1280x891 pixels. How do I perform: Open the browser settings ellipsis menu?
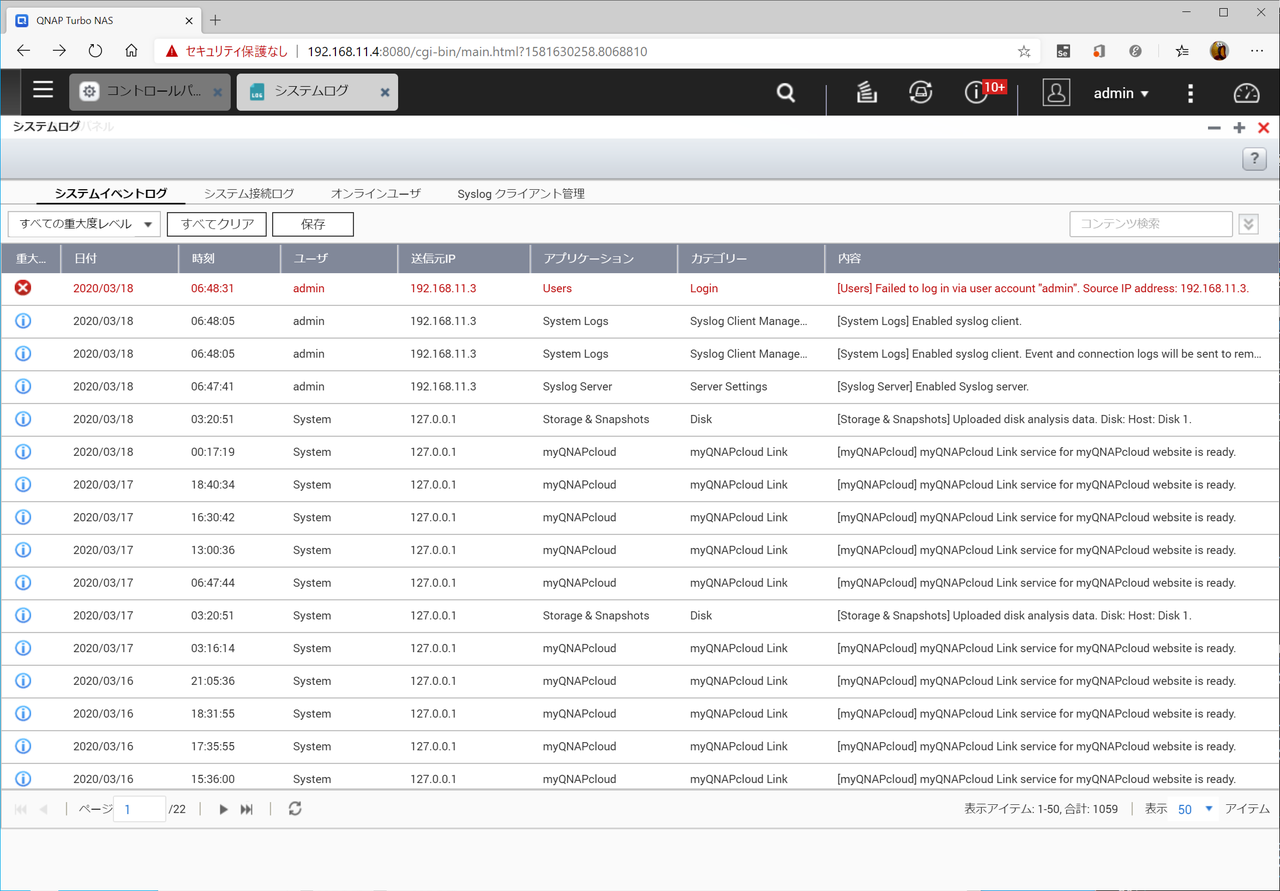[x=1257, y=51]
